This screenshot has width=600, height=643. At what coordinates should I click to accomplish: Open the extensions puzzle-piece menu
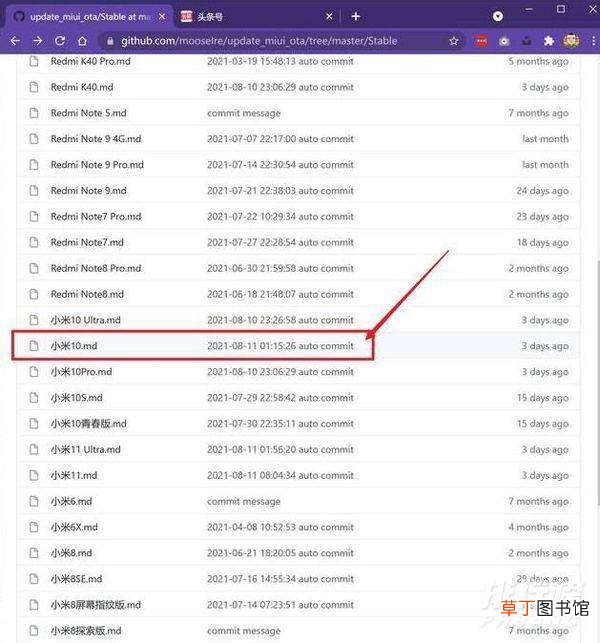coord(549,41)
